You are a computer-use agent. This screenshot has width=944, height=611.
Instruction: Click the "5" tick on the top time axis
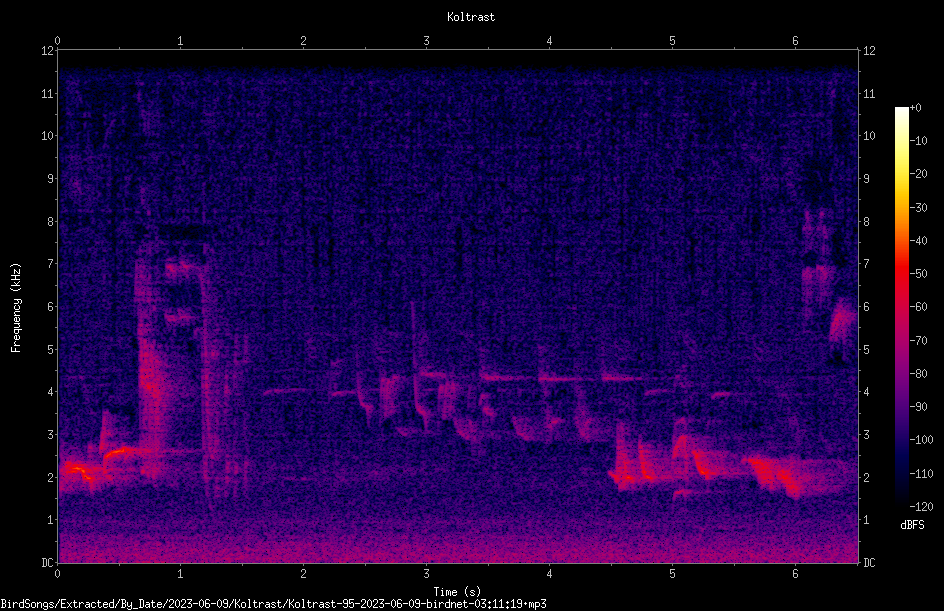tap(672, 41)
